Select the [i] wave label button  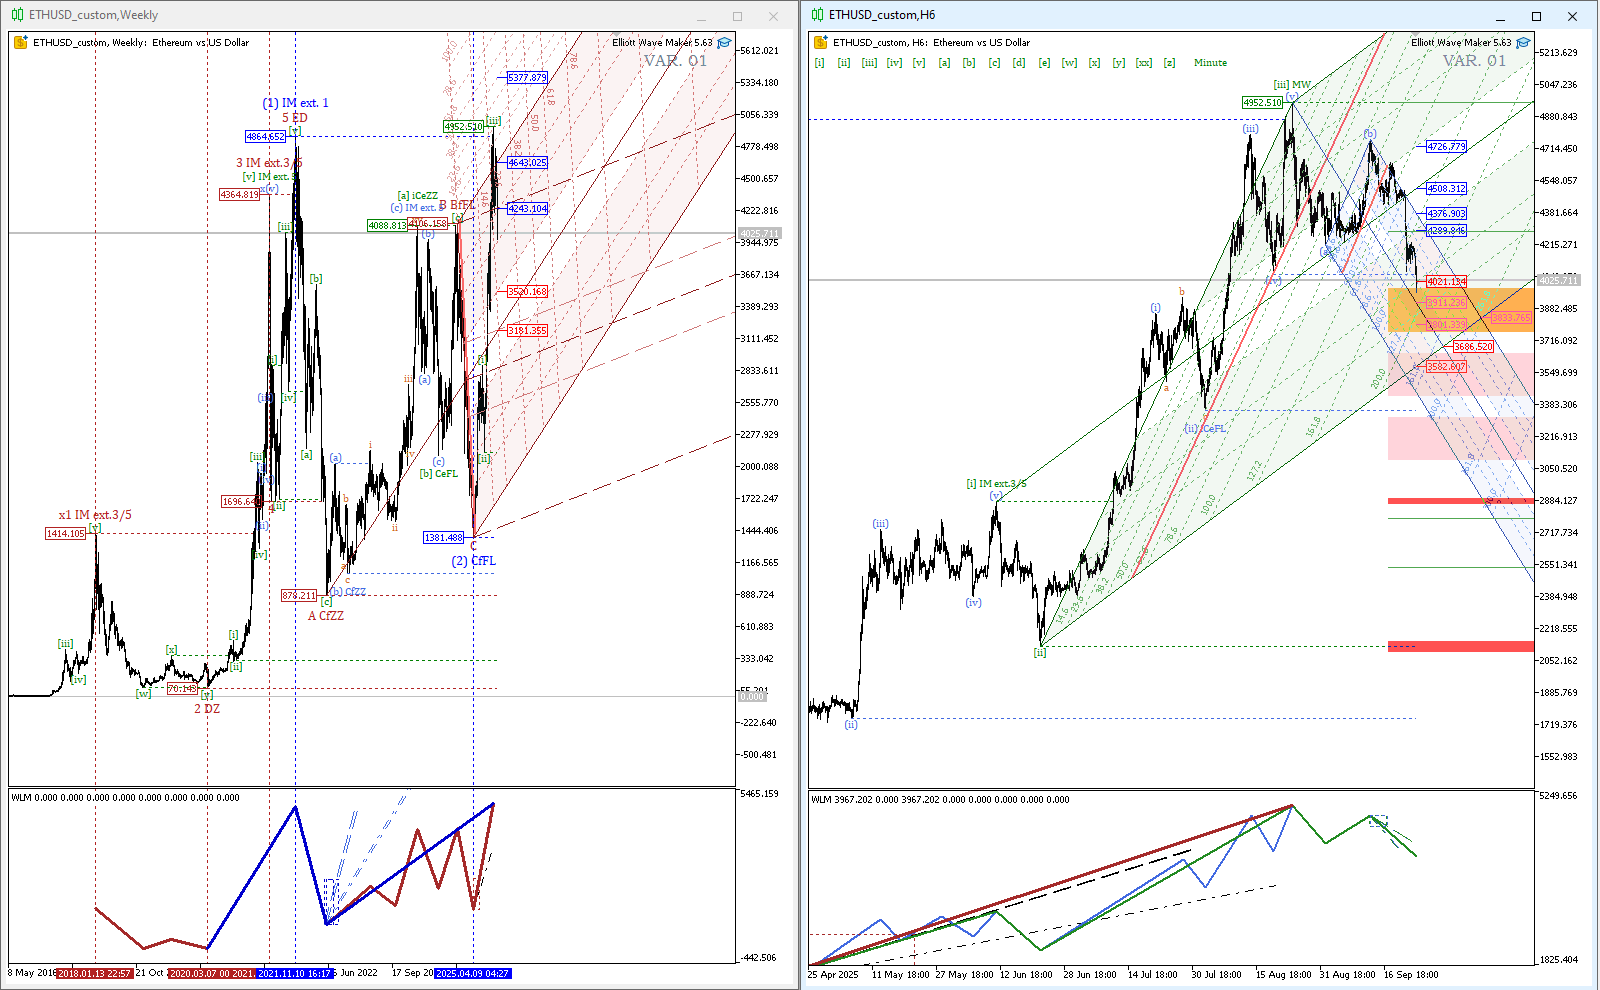819,63
